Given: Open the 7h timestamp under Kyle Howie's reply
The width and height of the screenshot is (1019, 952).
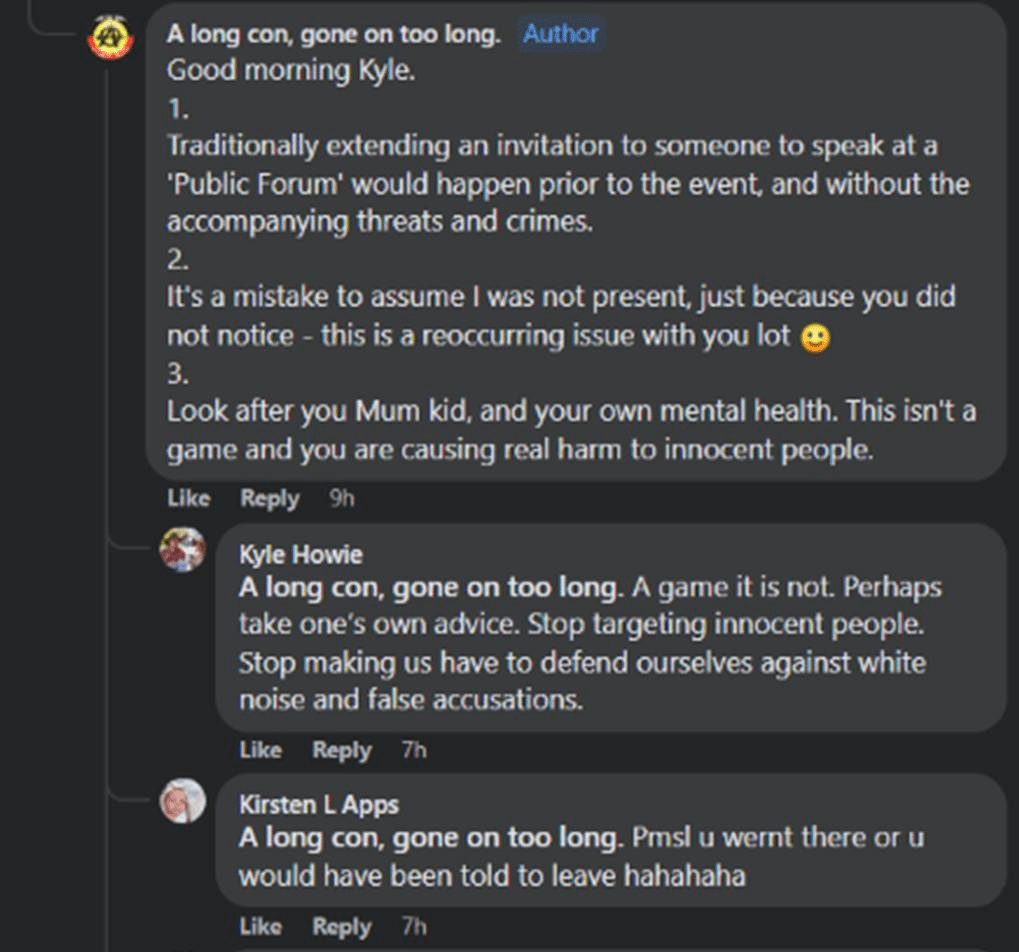Looking at the screenshot, I should tap(414, 749).
